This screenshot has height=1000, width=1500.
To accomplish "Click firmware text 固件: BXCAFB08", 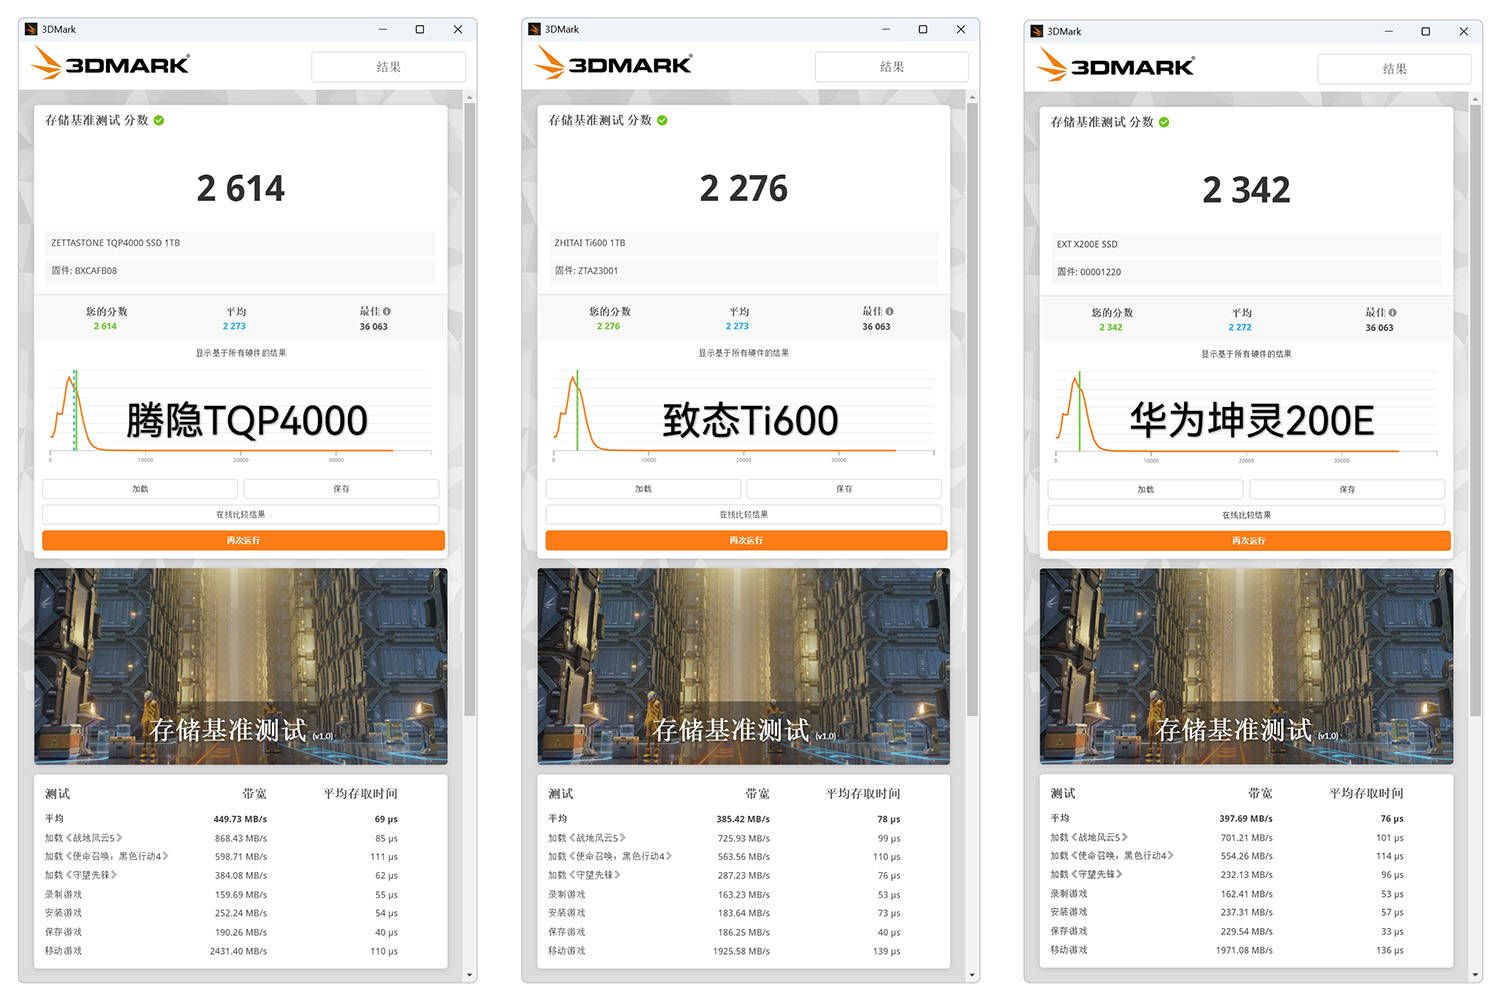I will [x=84, y=271].
